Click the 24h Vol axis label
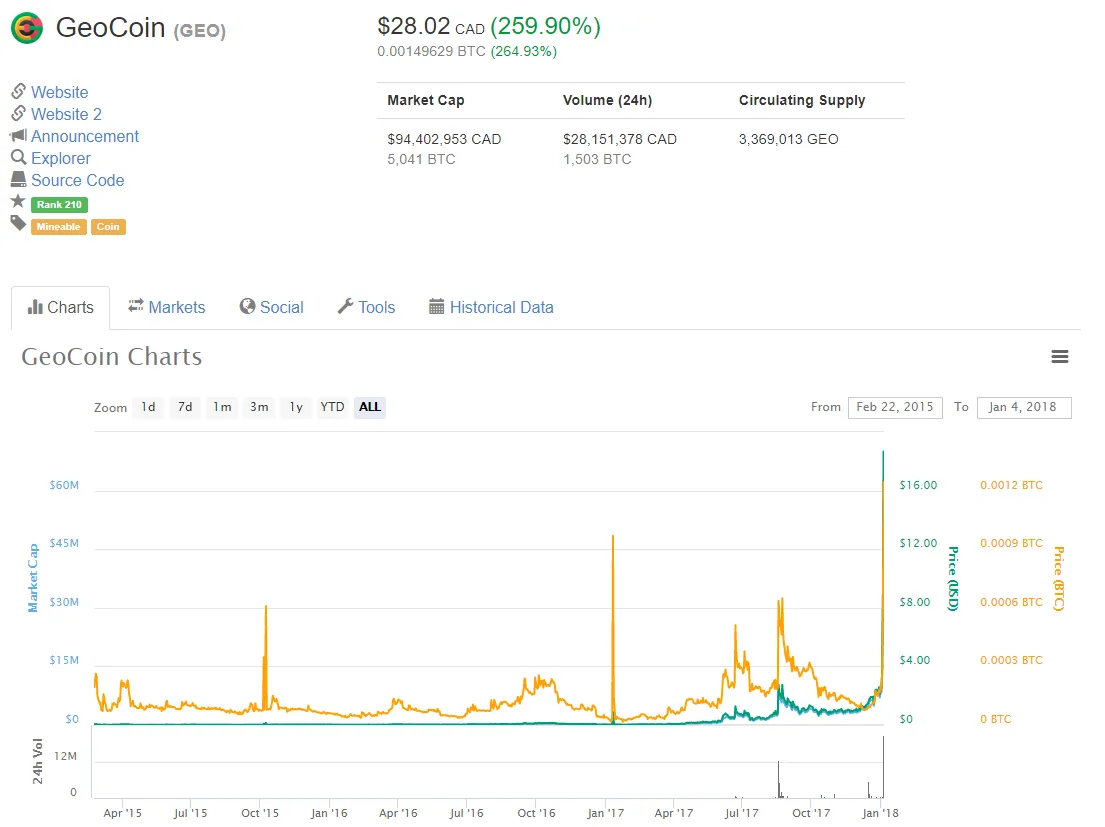 pos(37,761)
